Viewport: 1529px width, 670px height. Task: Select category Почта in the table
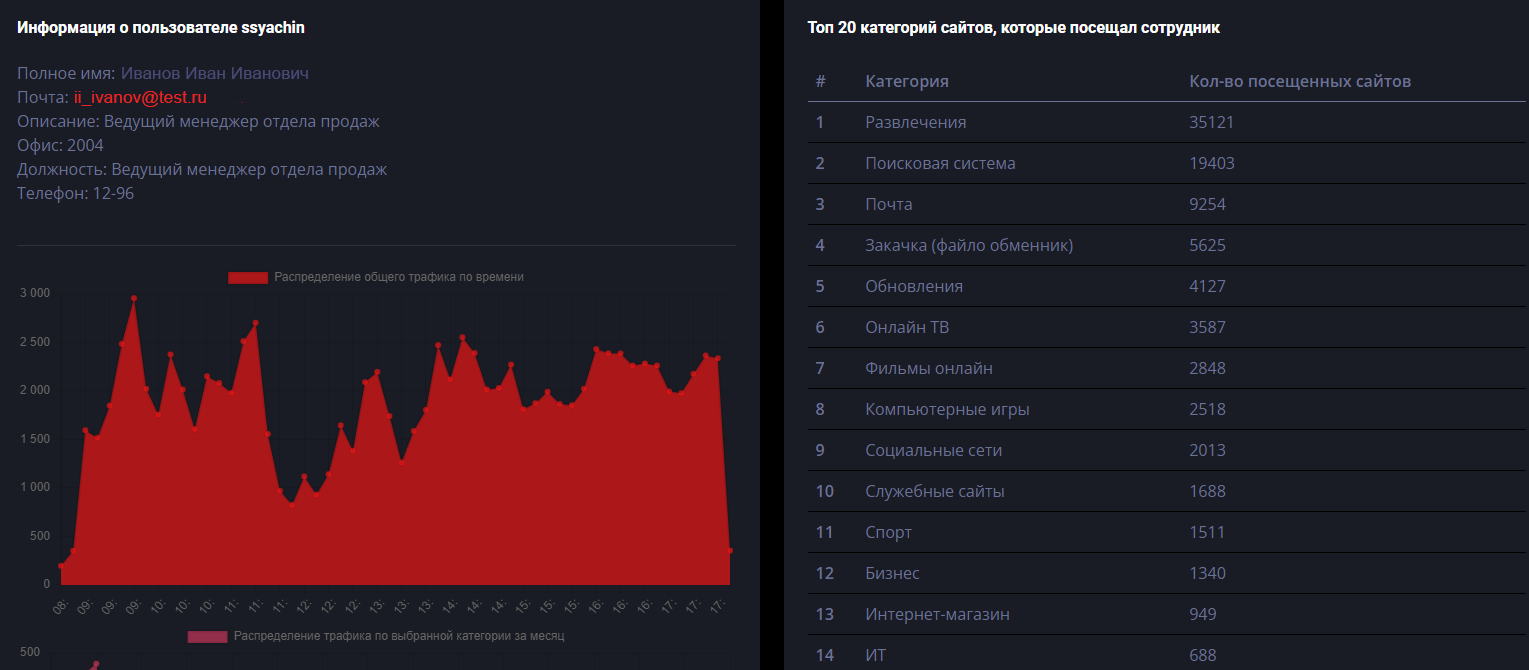pos(889,204)
